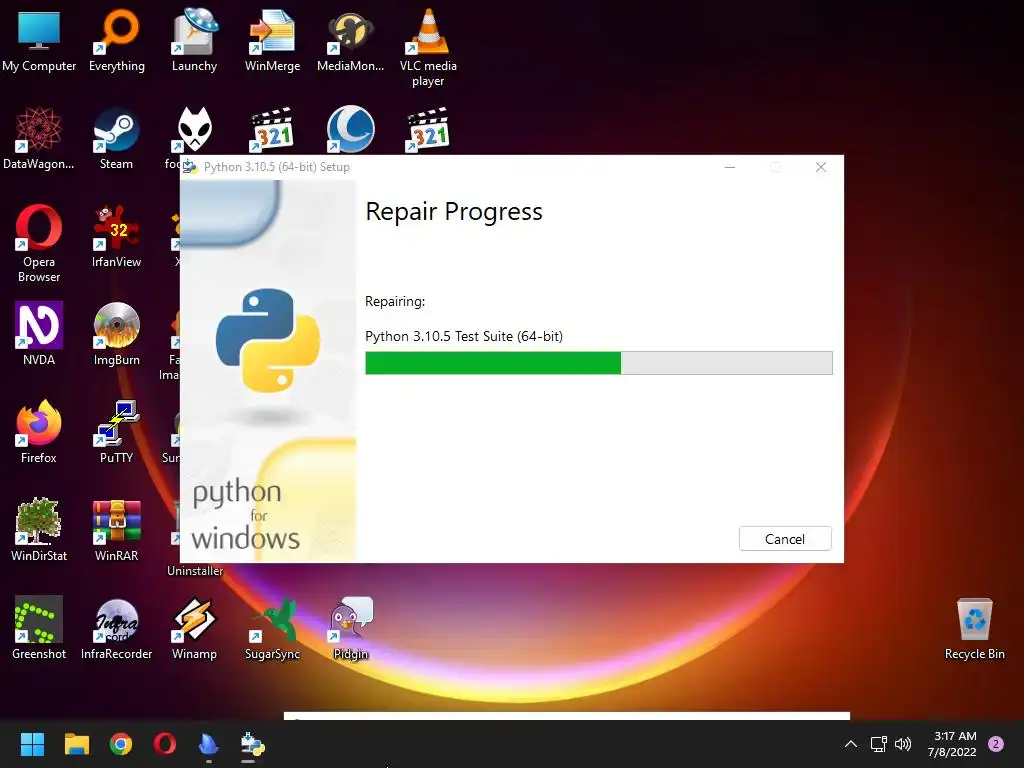Viewport: 1024px width, 768px height.
Task: Launch ImgBurn desktop shortcut
Action: (116, 334)
